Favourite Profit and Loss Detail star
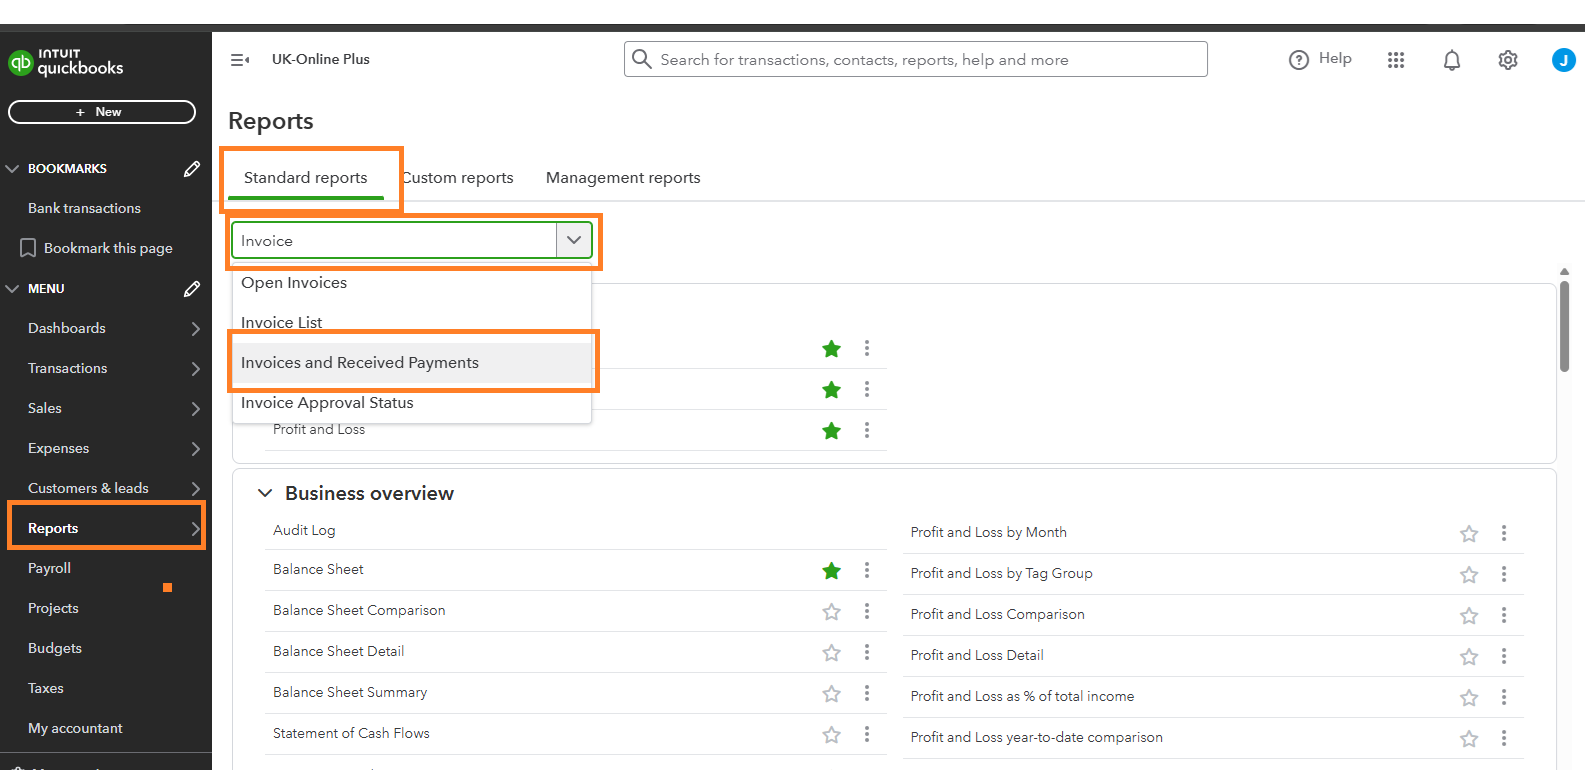 pos(1469,656)
